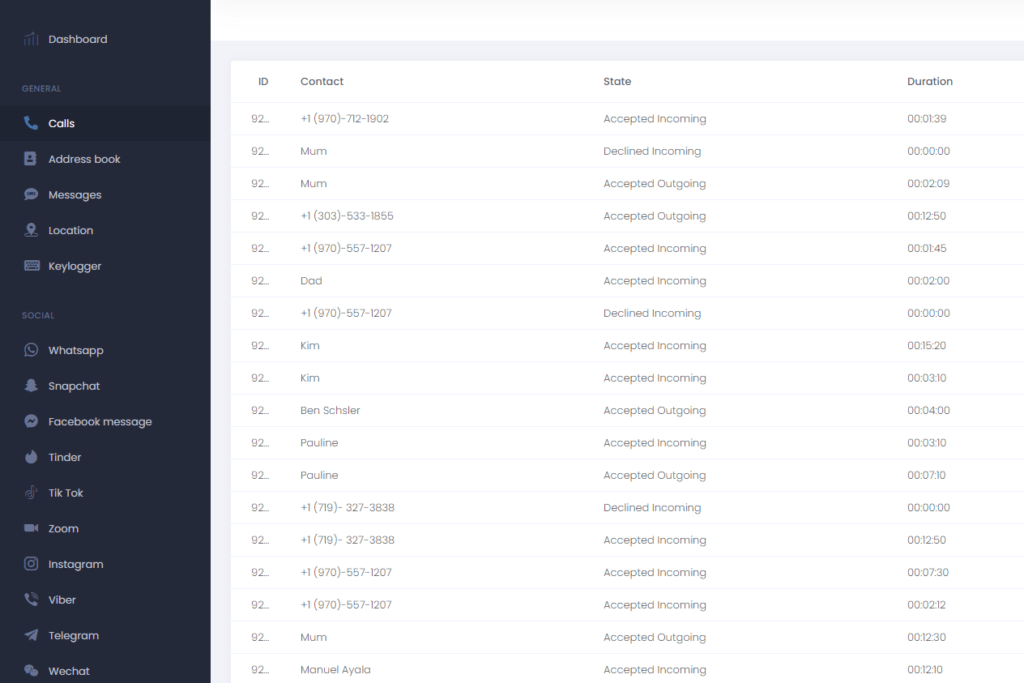
Task: Open the Telegram sidebar label
Action: [x=73, y=635]
